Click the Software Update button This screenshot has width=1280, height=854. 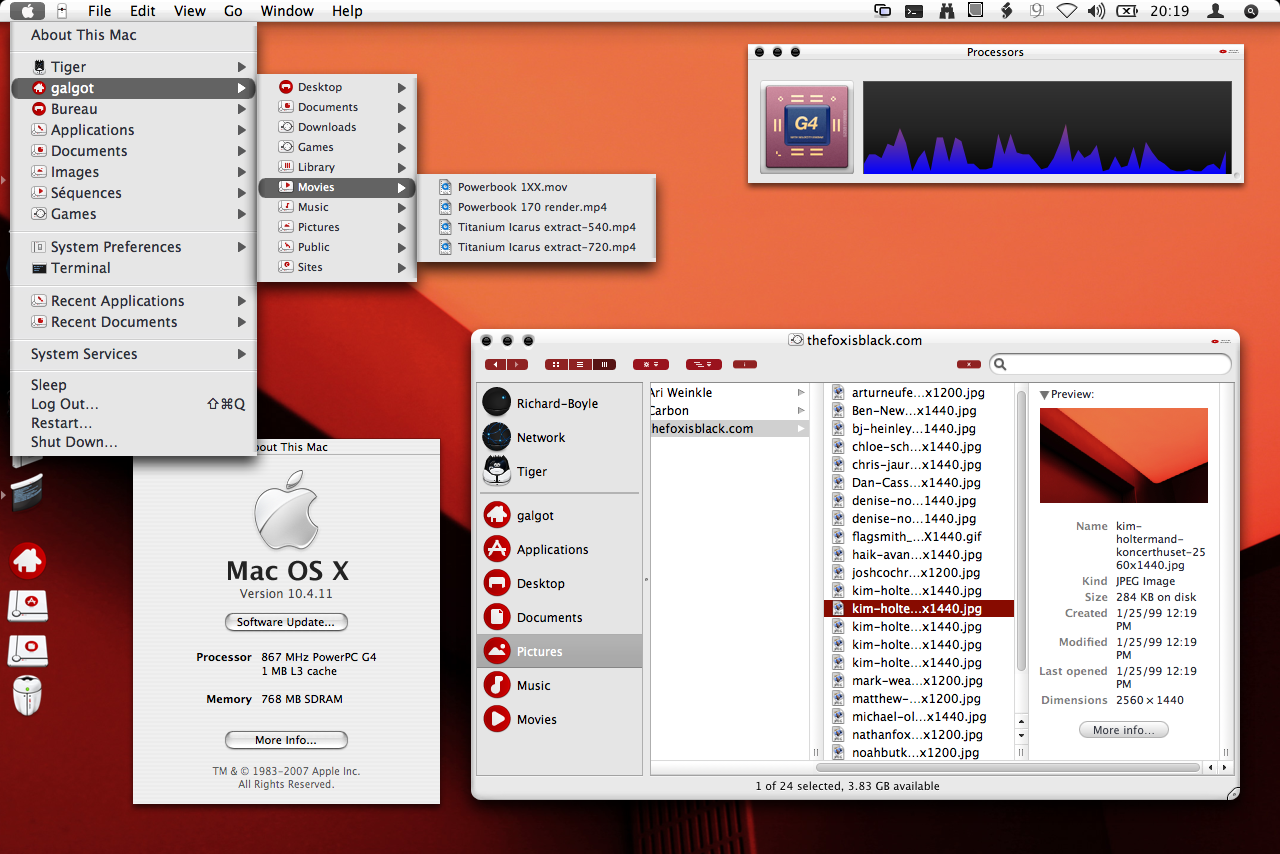pyautogui.click(x=286, y=622)
